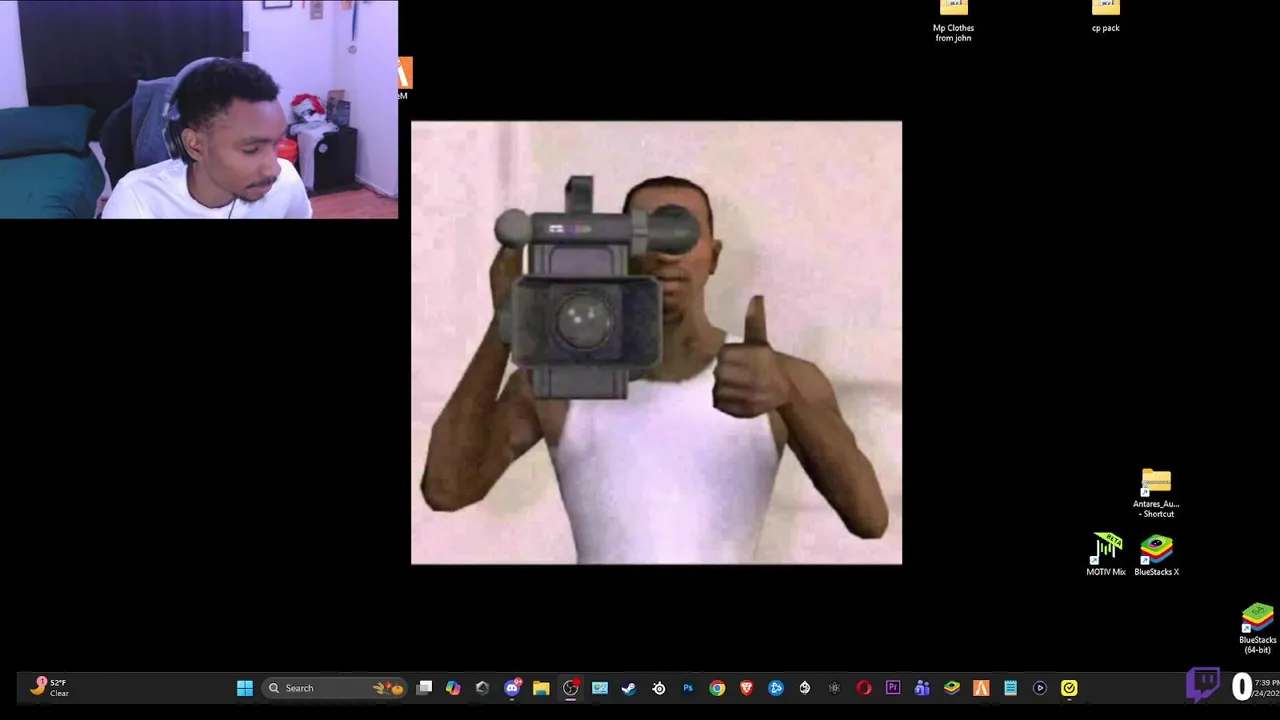Open the Windows Start menu
Image resolution: width=1280 pixels, height=720 pixels.
click(x=245, y=688)
